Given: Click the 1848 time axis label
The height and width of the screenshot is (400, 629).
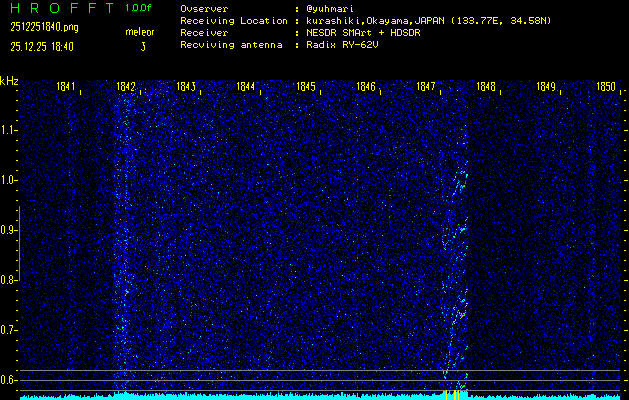Looking at the screenshot, I should click(486, 86).
